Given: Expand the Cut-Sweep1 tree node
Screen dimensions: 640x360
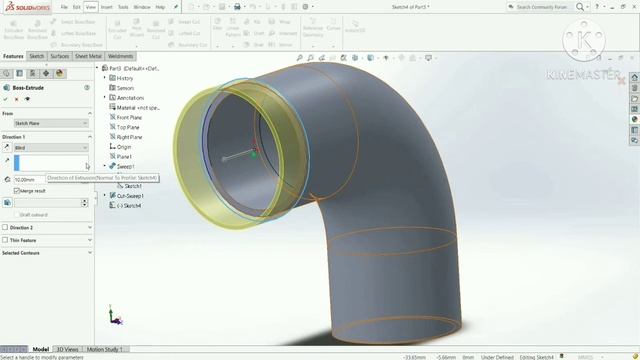Looking at the screenshot, I should pos(104,196).
